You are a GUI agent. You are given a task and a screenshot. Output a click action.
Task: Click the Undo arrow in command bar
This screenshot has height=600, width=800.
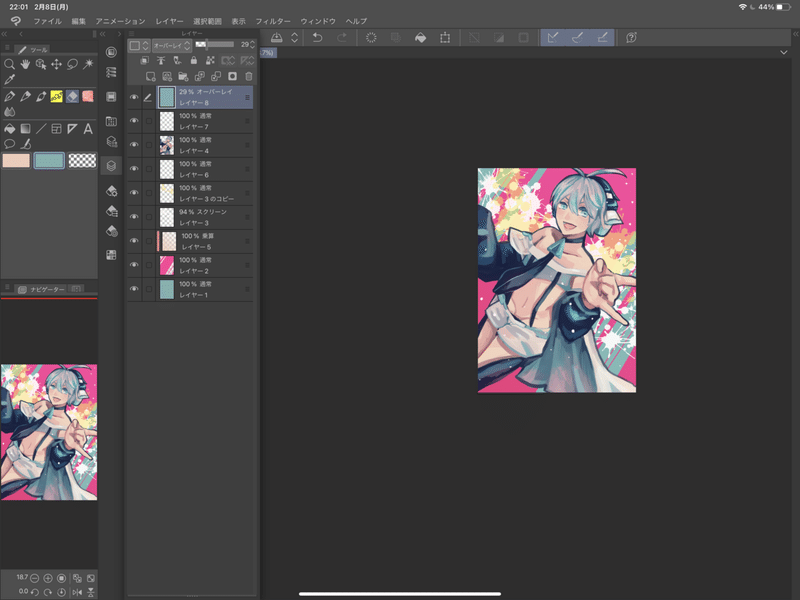click(x=317, y=37)
